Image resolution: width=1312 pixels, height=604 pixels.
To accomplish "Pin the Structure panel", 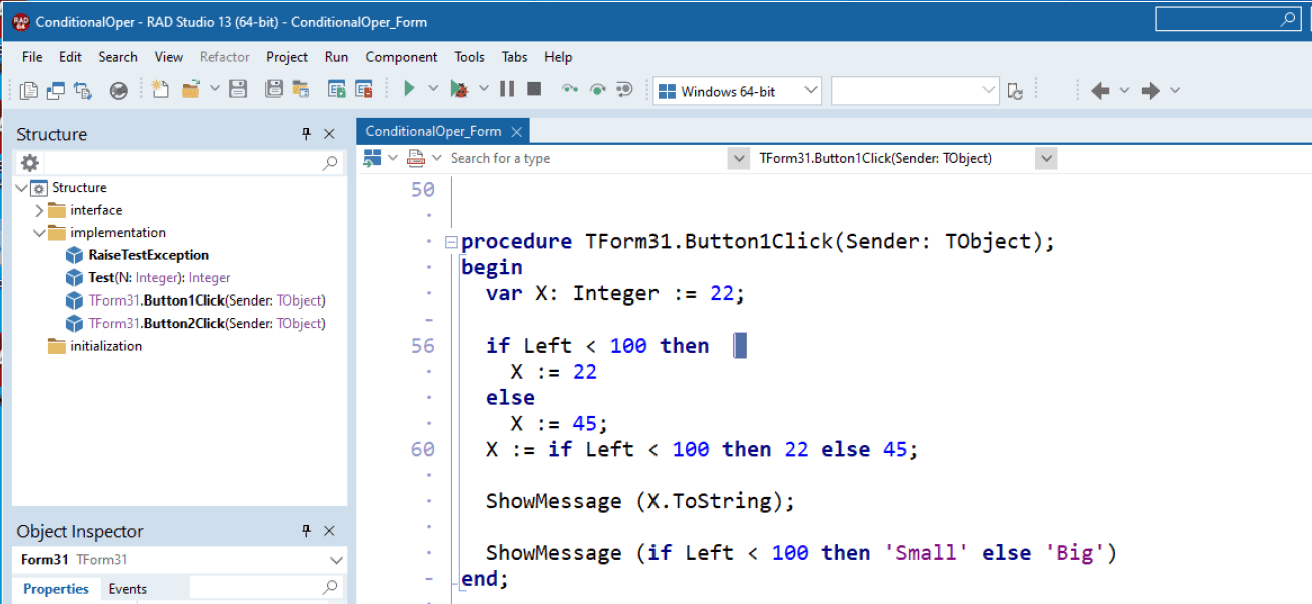I will pyautogui.click(x=307, y=134).
